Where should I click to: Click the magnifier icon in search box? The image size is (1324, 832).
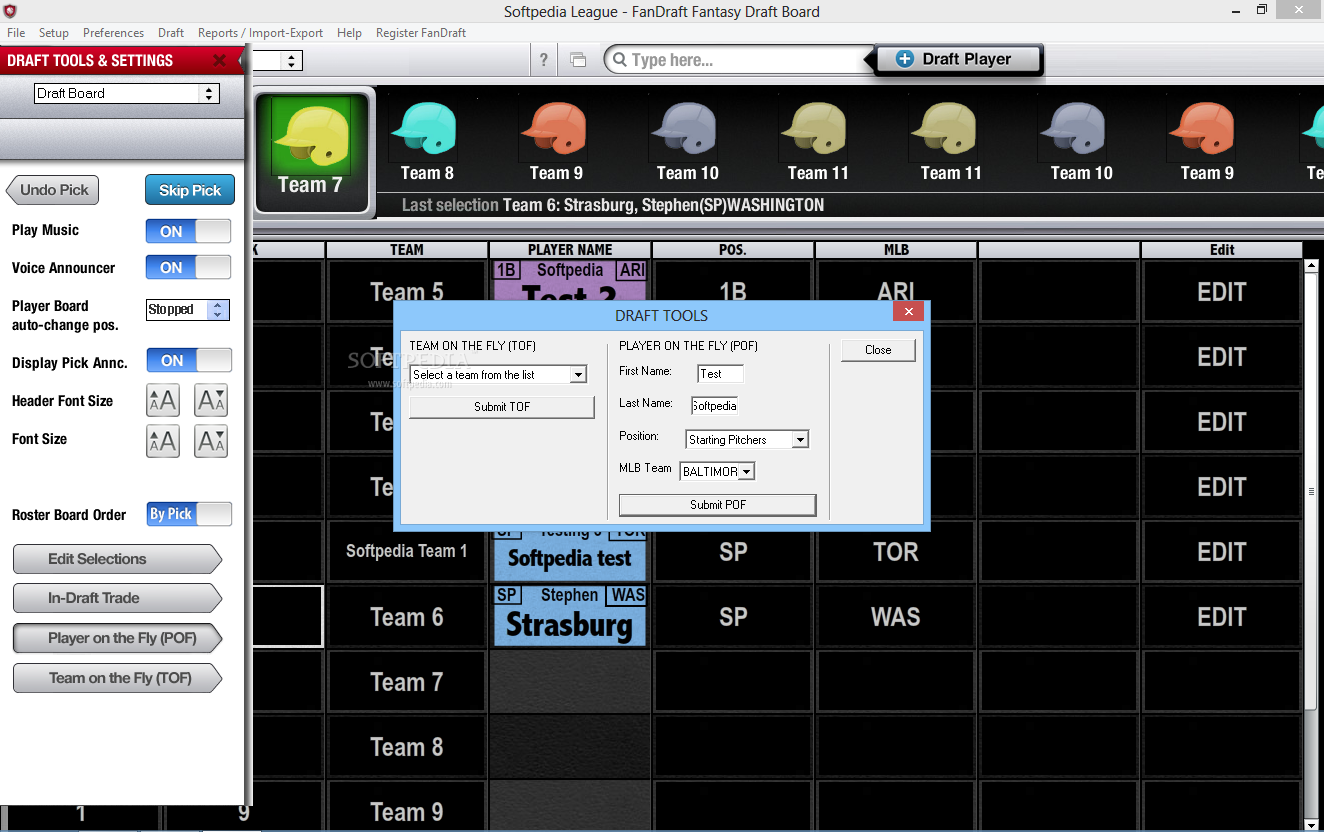tap(620, 60)
